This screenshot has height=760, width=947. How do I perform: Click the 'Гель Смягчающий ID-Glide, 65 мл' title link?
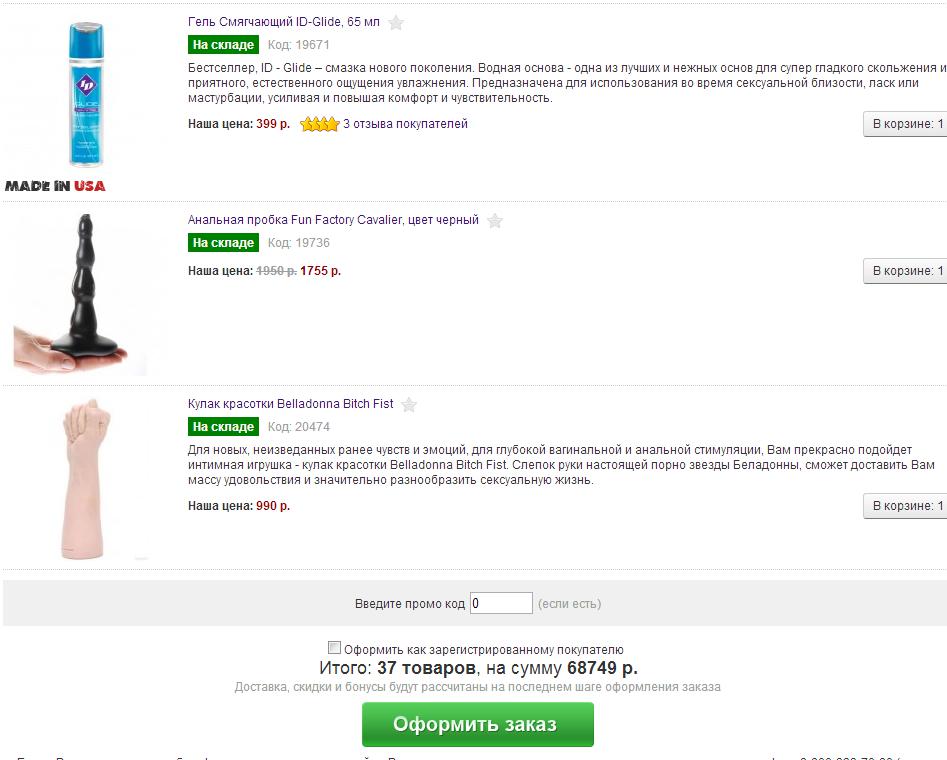click(x=284, y=22)
